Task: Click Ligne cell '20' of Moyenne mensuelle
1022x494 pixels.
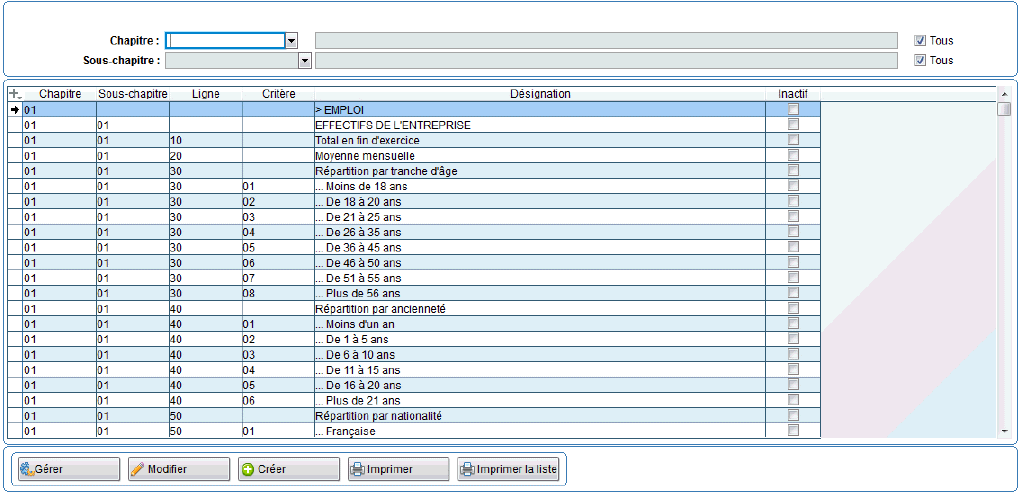Action: click(x=206, y=155)
